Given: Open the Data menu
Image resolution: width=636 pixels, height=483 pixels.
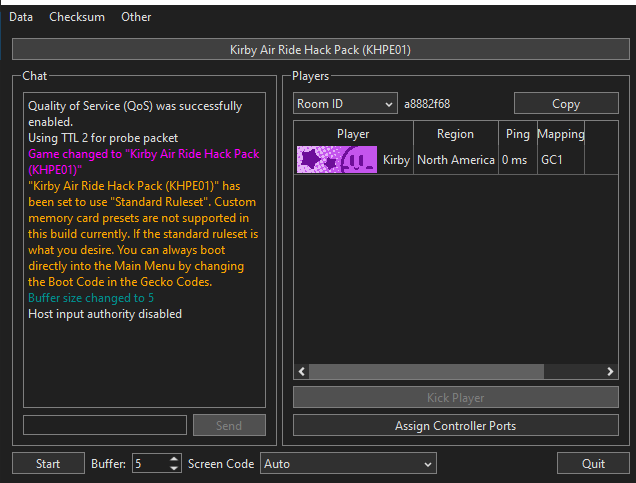Looking at the screenshot, I should click(21, 17).
